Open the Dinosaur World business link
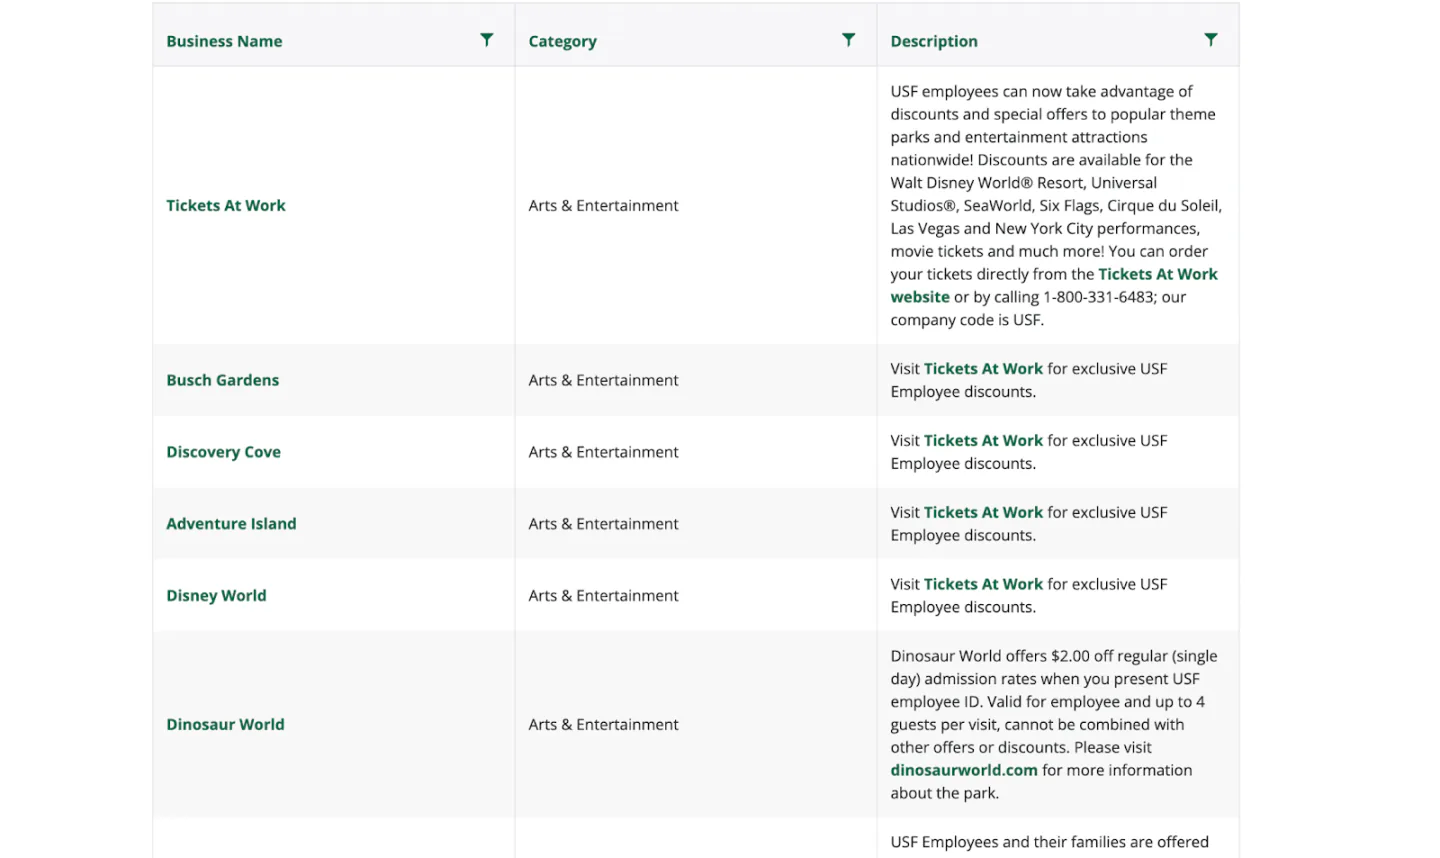Viewport: 1440px width, 858px height. pyautogui.click(x=225, y=724)
